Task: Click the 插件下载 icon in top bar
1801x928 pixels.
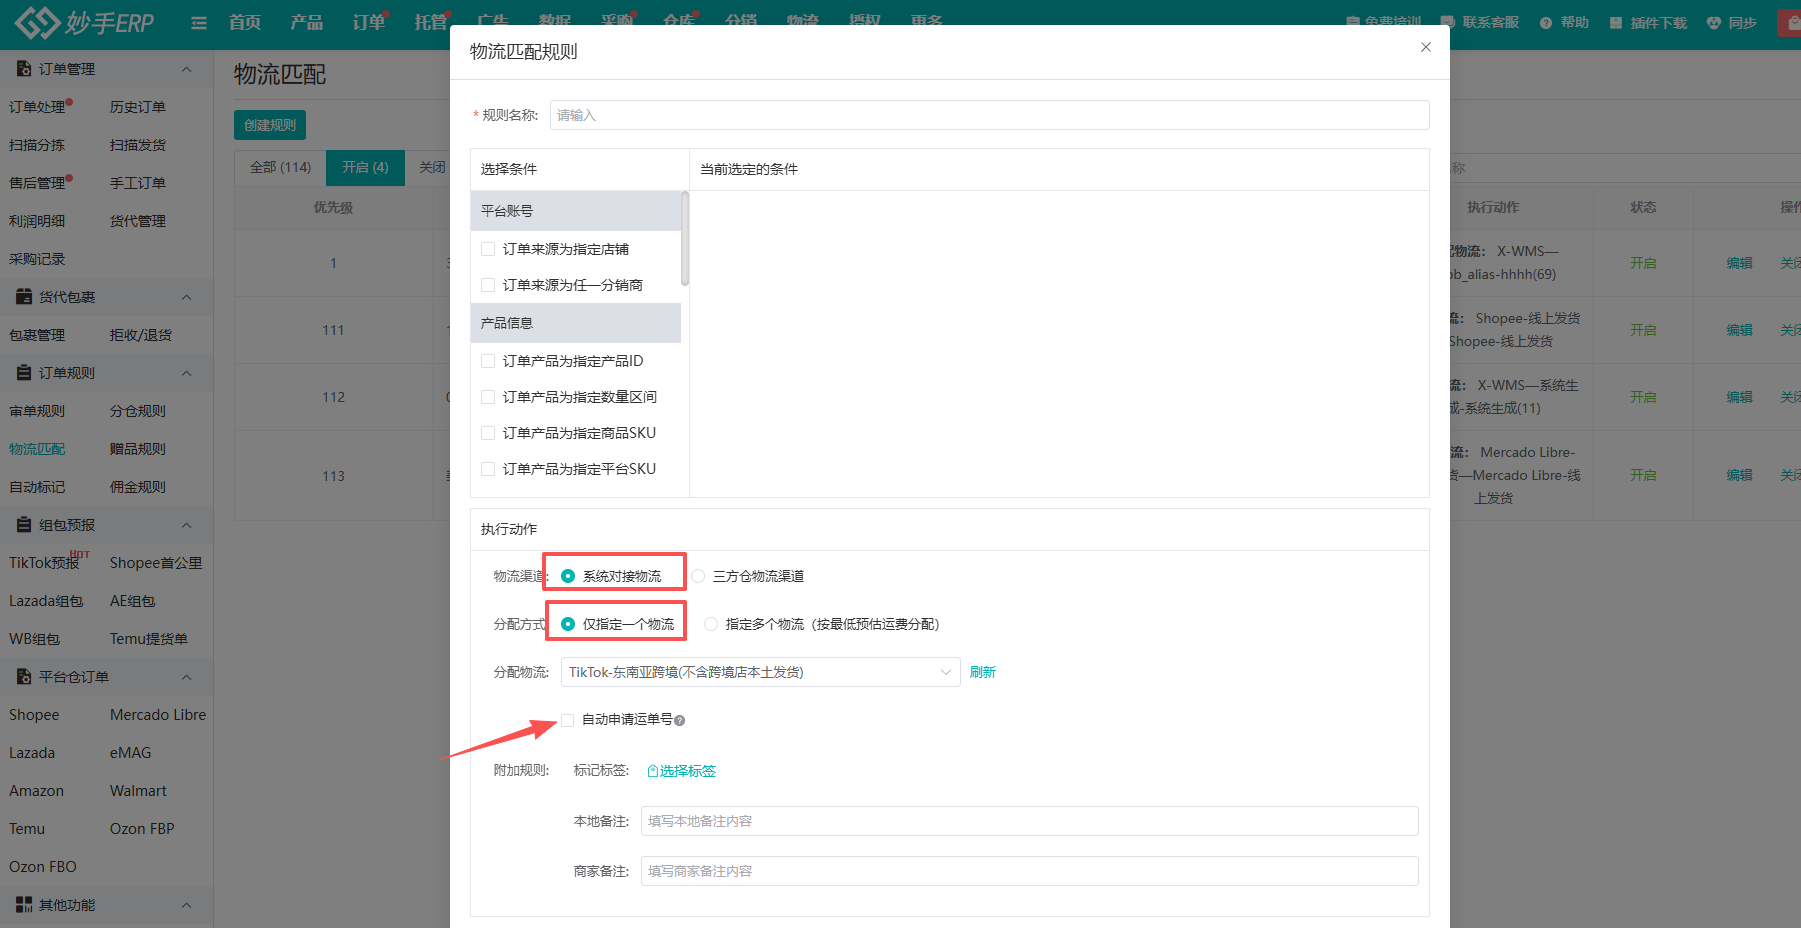Action: 1616,23
